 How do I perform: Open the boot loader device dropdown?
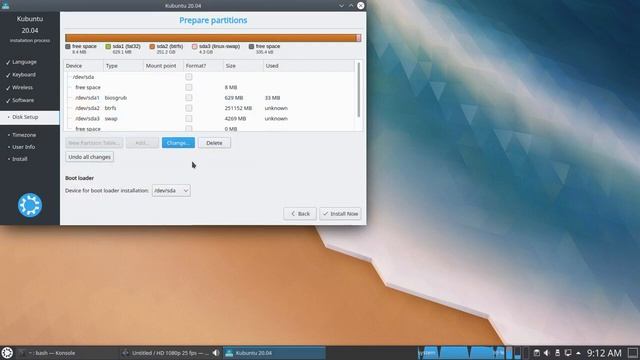coord(171,191)
